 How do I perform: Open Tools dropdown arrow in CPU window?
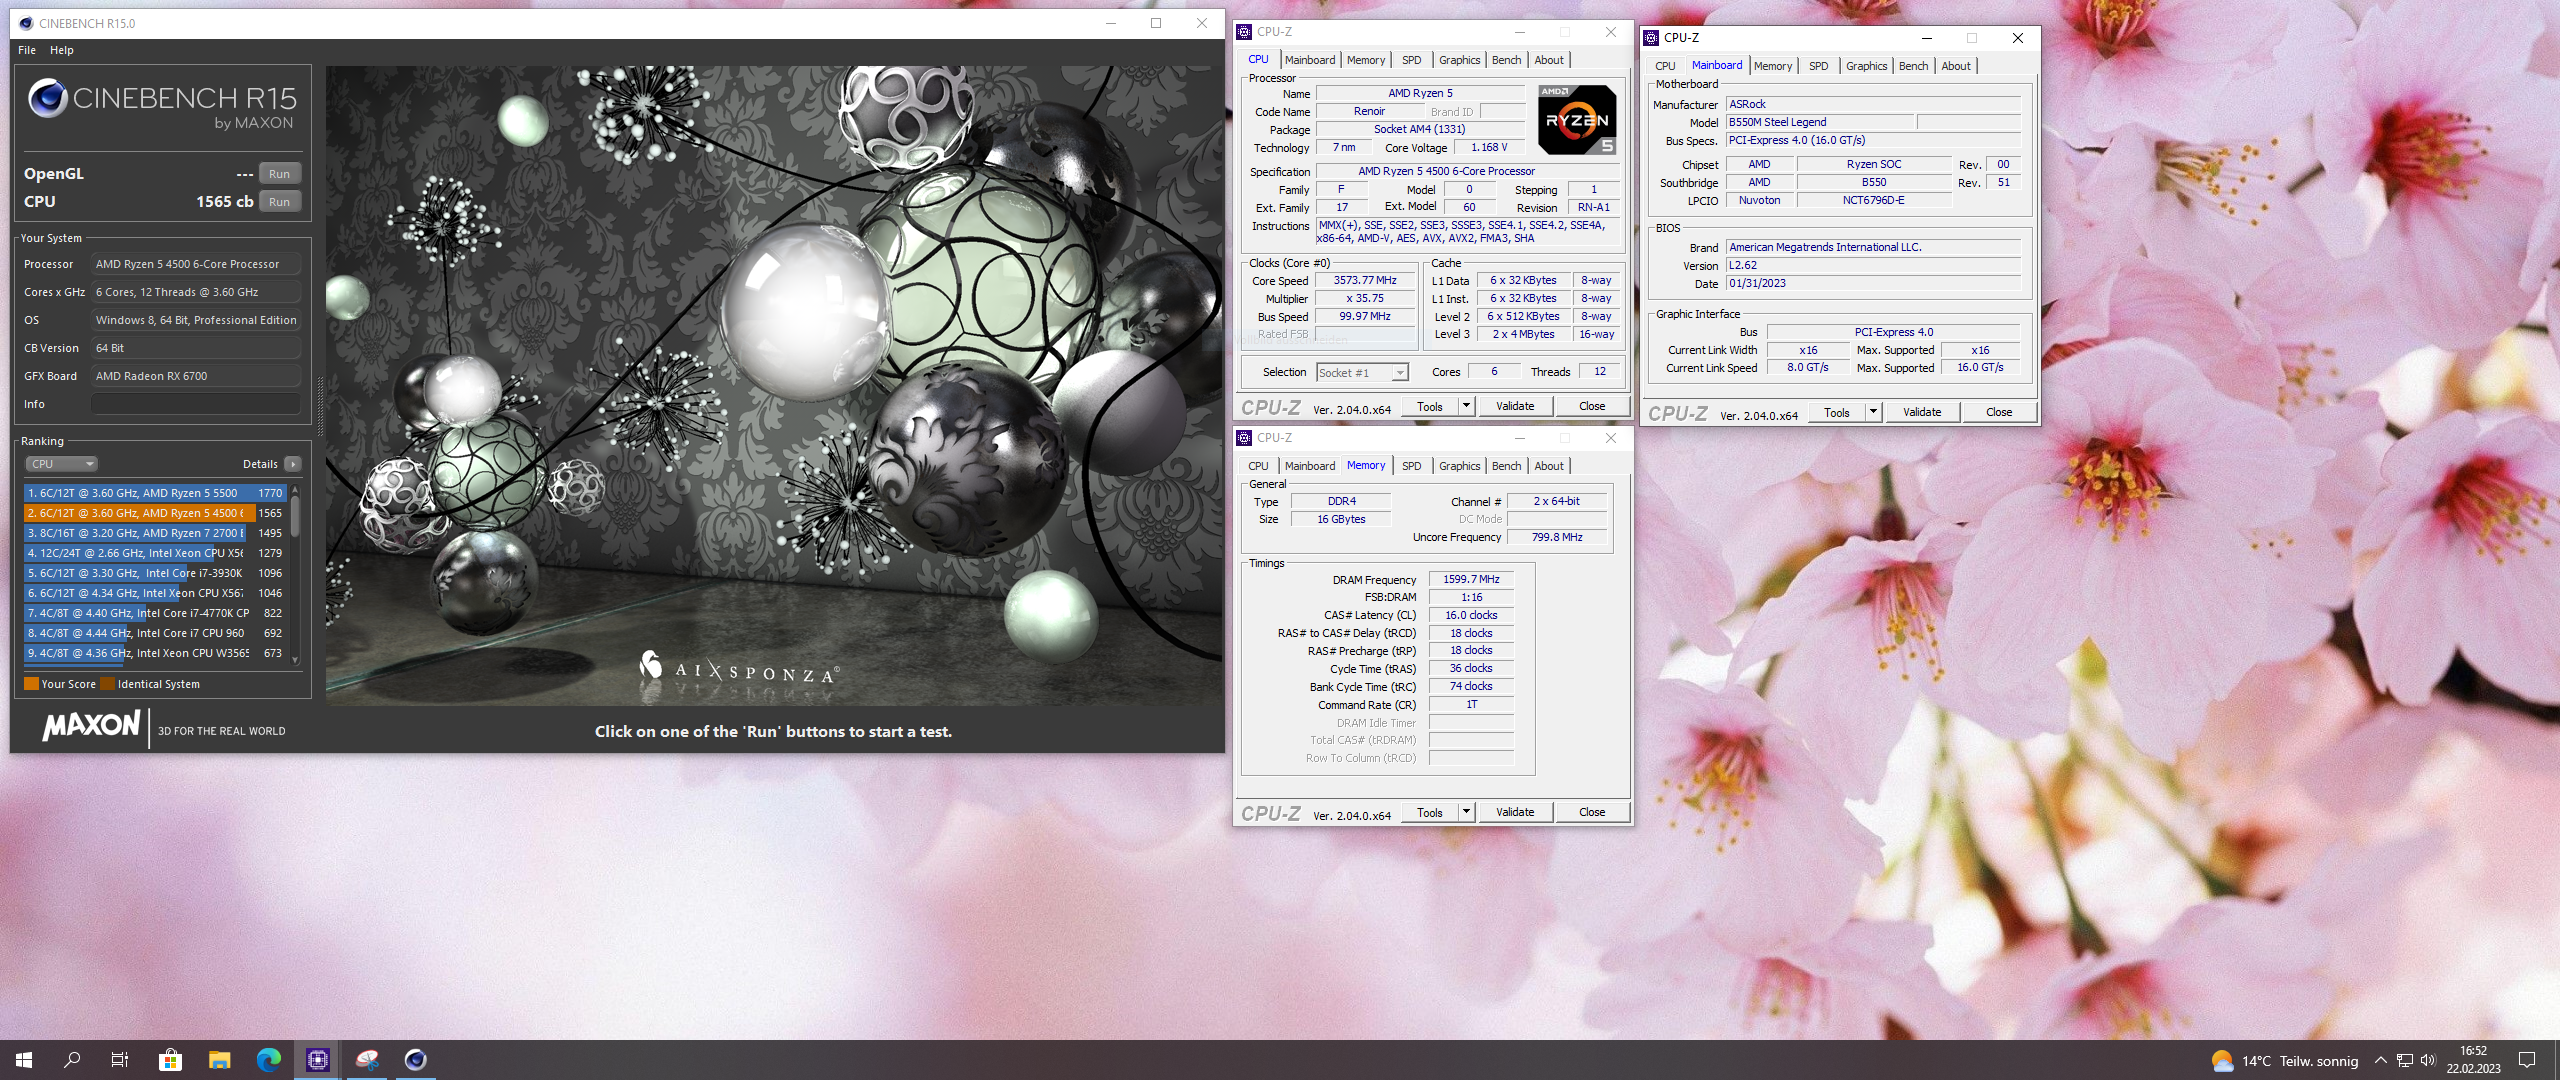click(1467, 407)
